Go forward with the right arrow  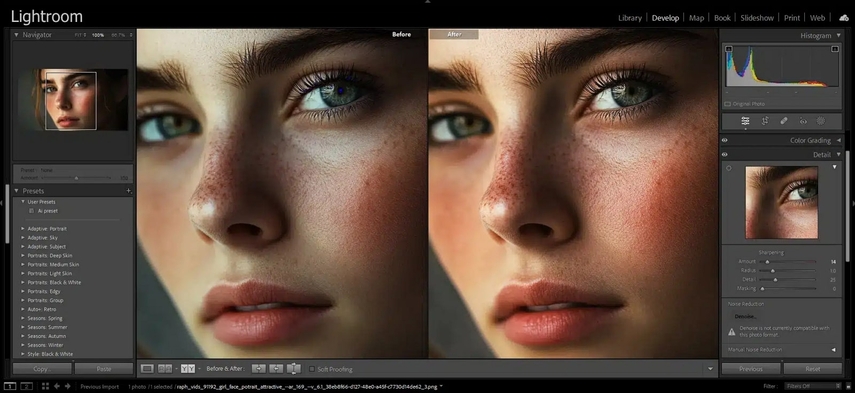tap(68, 386)
